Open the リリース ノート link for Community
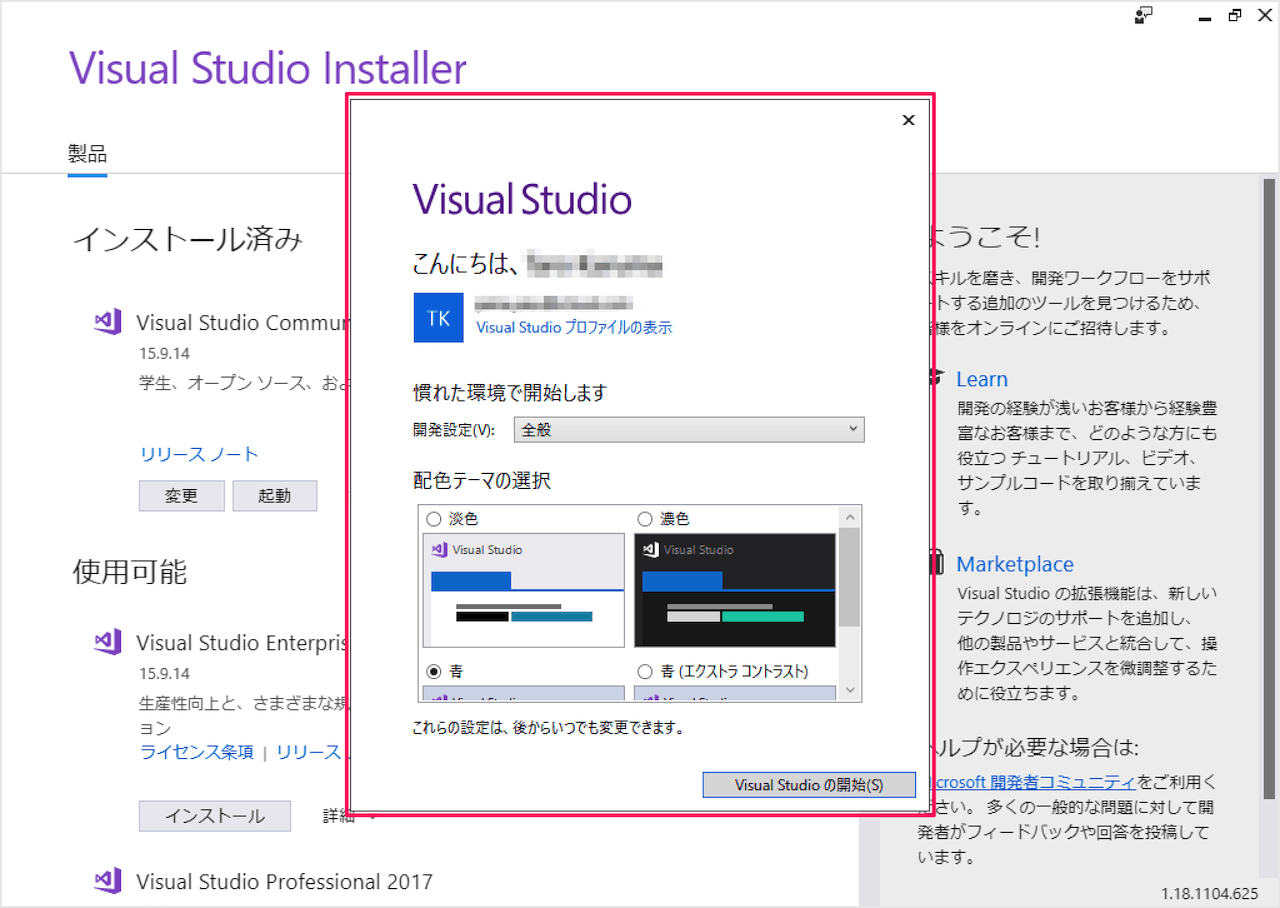The image size is (1280, 908). (x=199, y=454)
